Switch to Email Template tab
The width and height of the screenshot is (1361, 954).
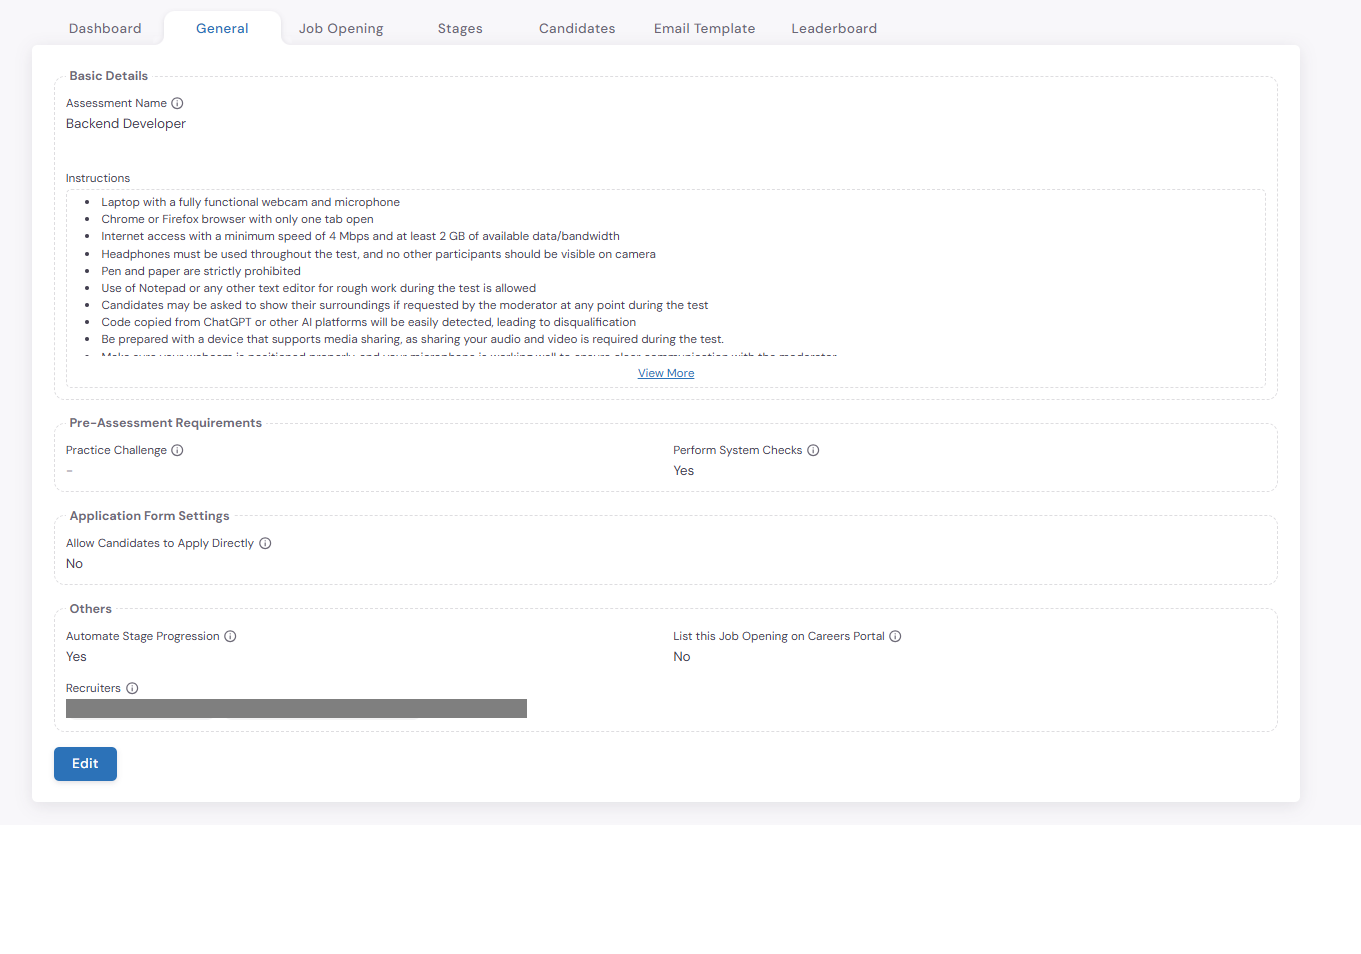(x=704, y=28)
